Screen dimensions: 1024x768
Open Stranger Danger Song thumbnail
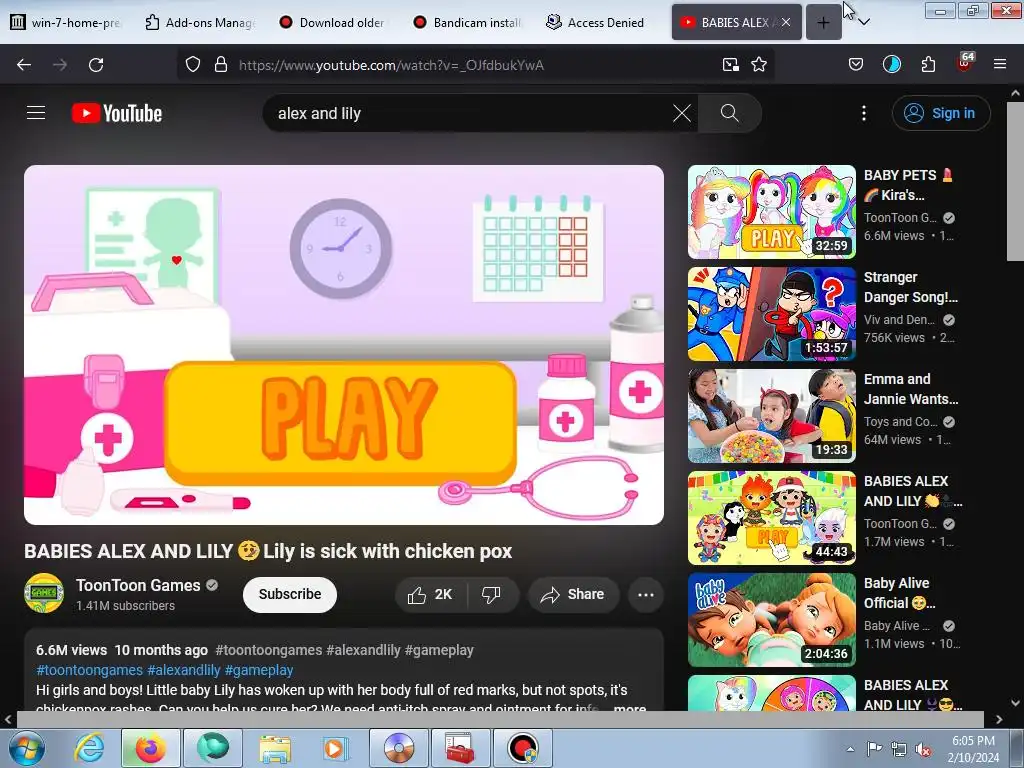771,313
